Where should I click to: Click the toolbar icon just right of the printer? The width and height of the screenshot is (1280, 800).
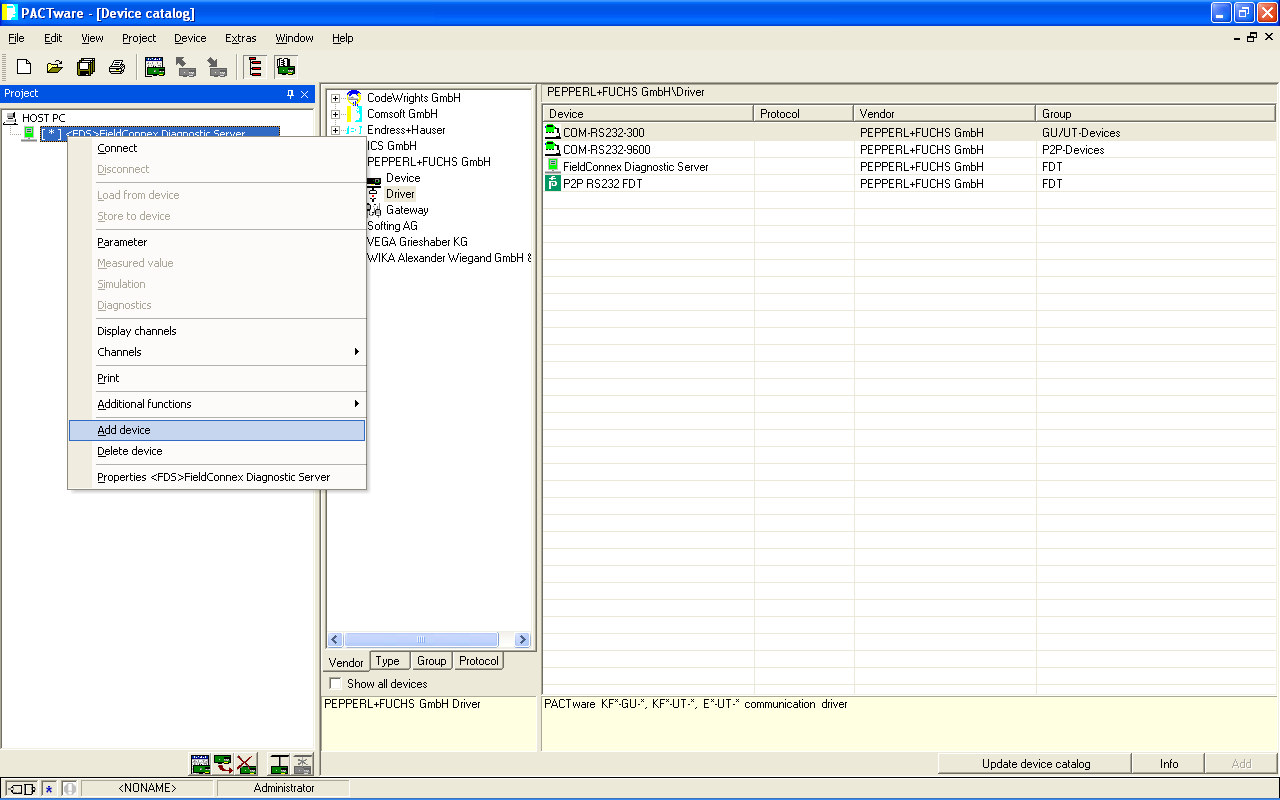pos(155,67)
